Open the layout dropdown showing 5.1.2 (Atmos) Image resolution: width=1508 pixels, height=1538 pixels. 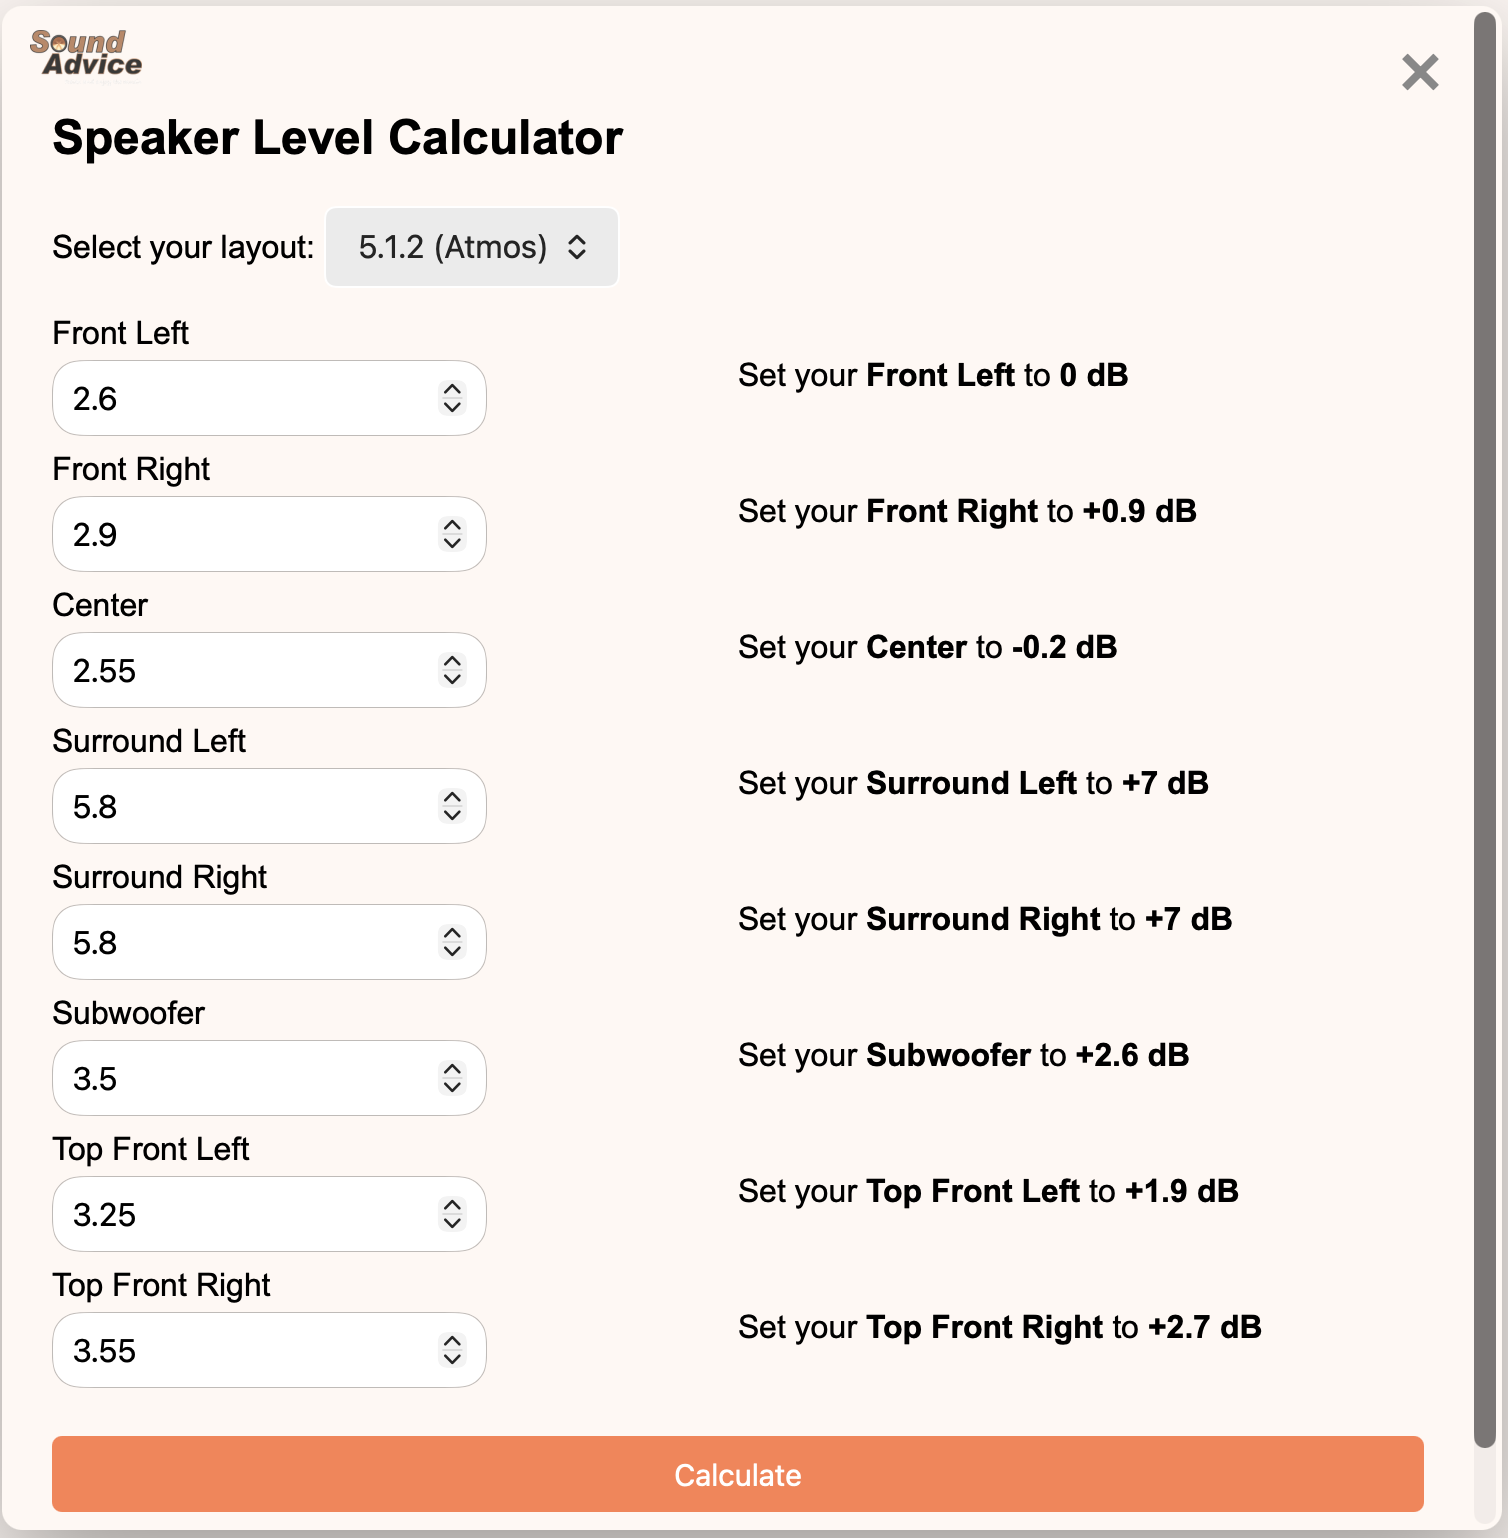472,247
